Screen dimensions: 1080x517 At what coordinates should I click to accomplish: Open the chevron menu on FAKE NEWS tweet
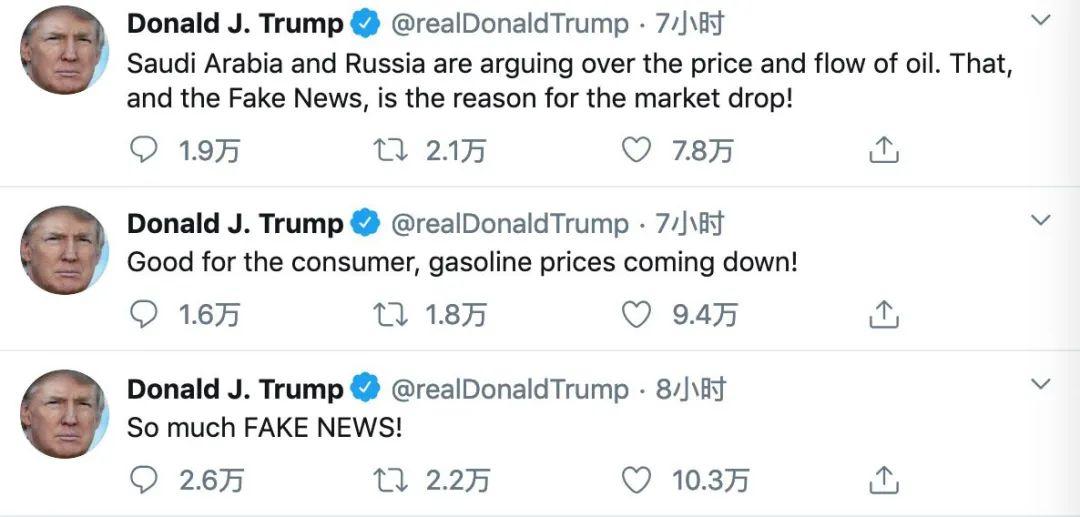(x=1041, y=385)
